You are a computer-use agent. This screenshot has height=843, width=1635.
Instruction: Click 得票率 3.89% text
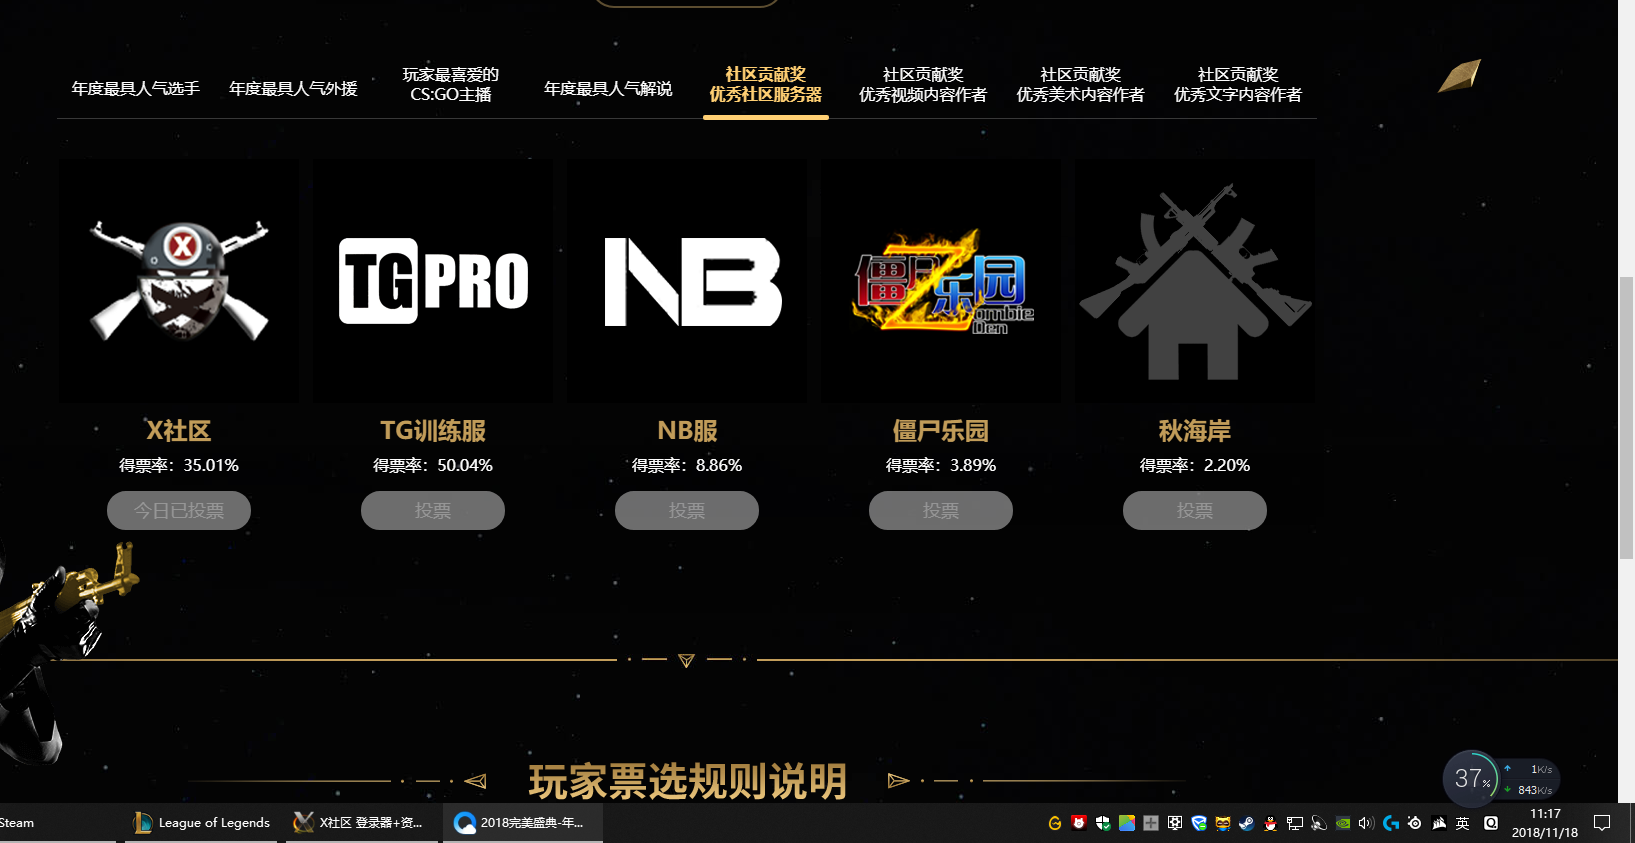[x=941, y=465]
